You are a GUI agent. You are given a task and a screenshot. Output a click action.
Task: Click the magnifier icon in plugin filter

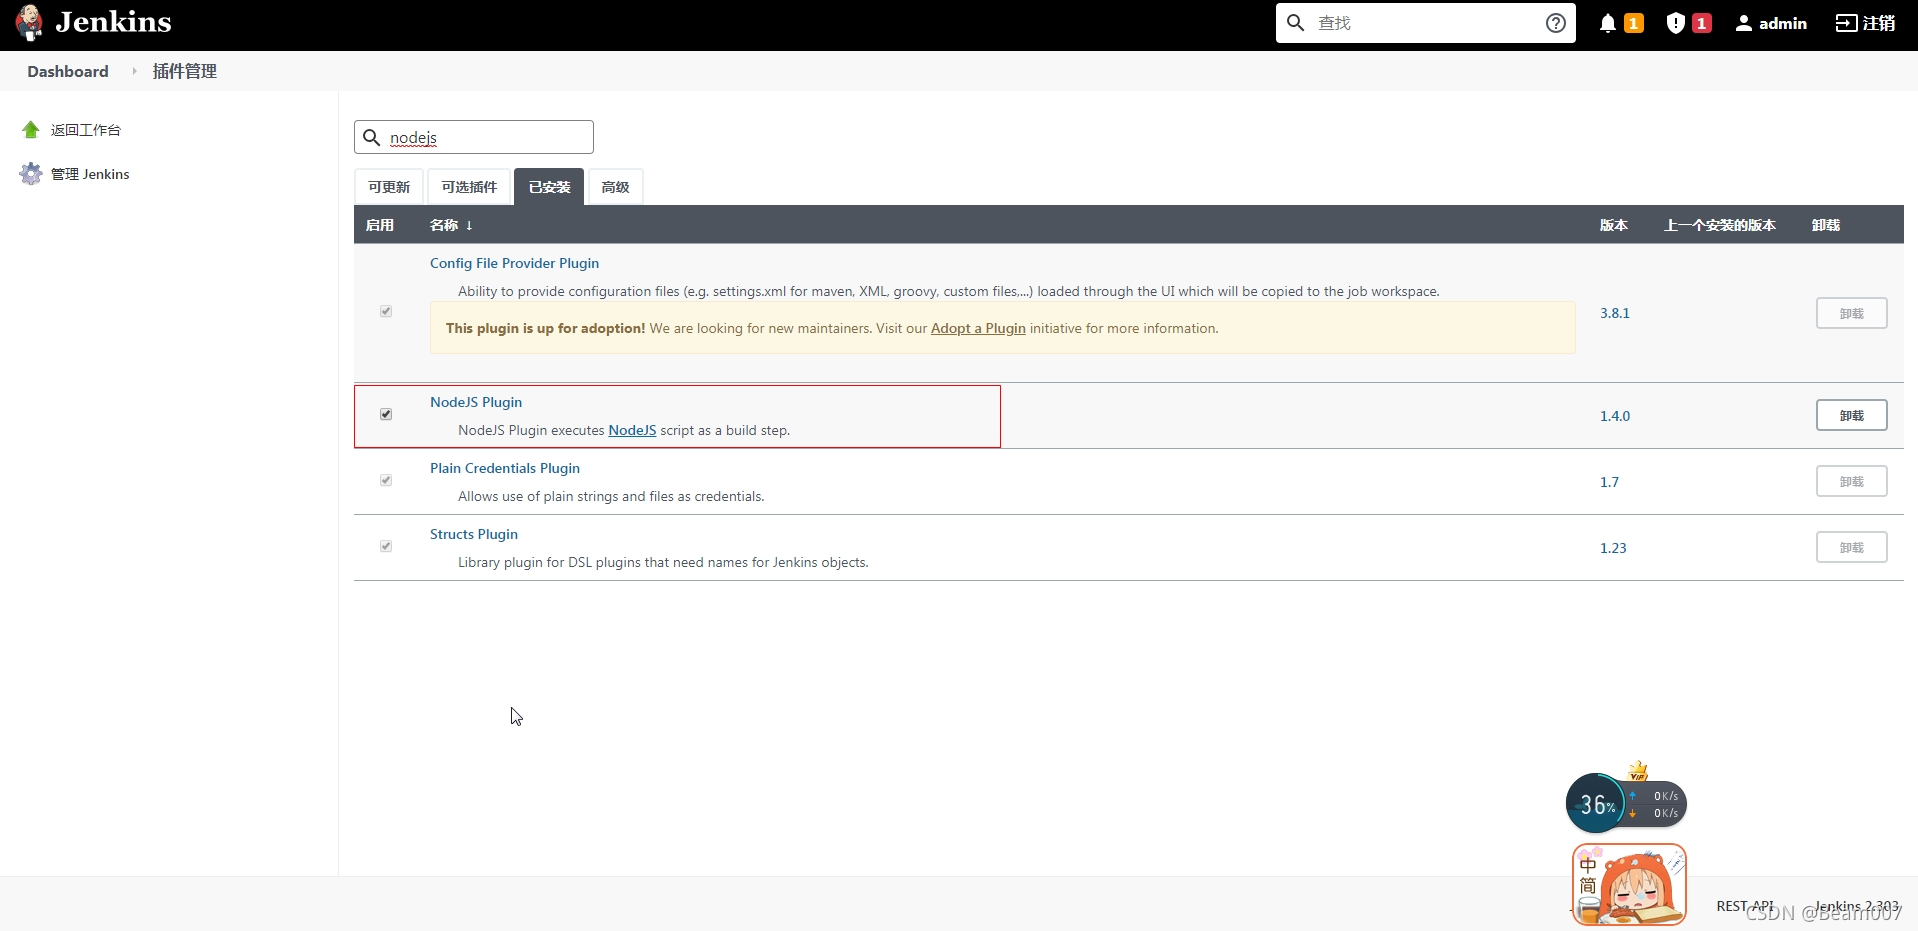point(371,137)
